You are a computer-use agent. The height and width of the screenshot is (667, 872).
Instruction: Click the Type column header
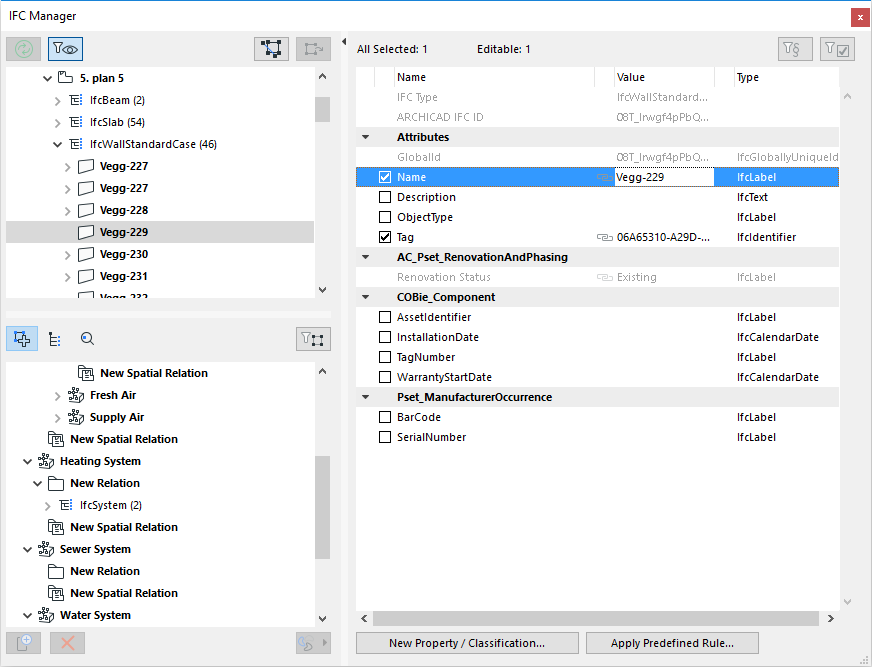pyautogui.click(x=786, y=77)
